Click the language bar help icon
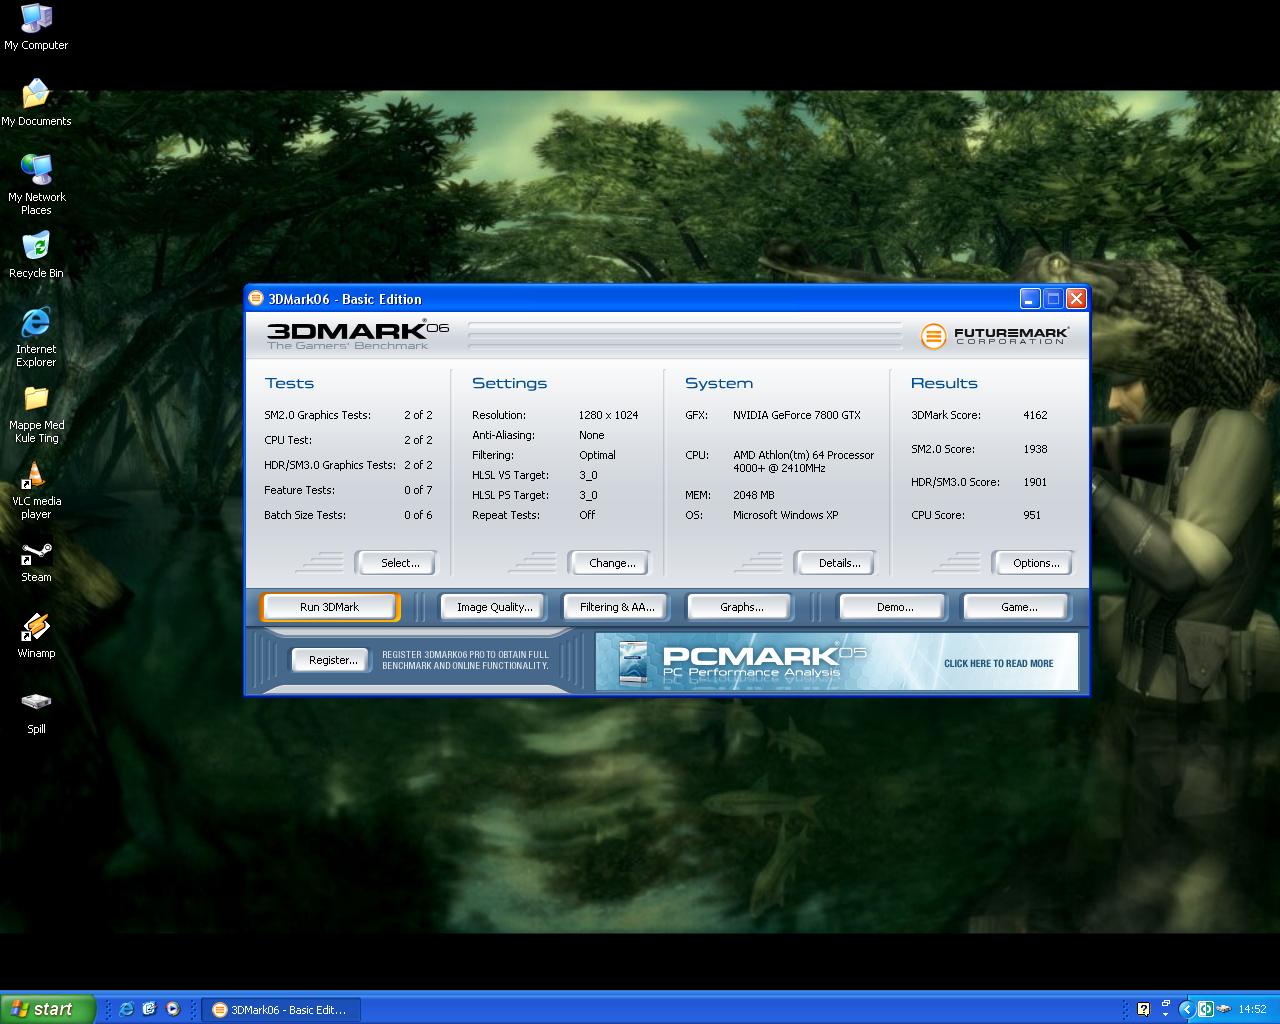Viewport: 1280px width, 1024px height. (1143, 1009)
